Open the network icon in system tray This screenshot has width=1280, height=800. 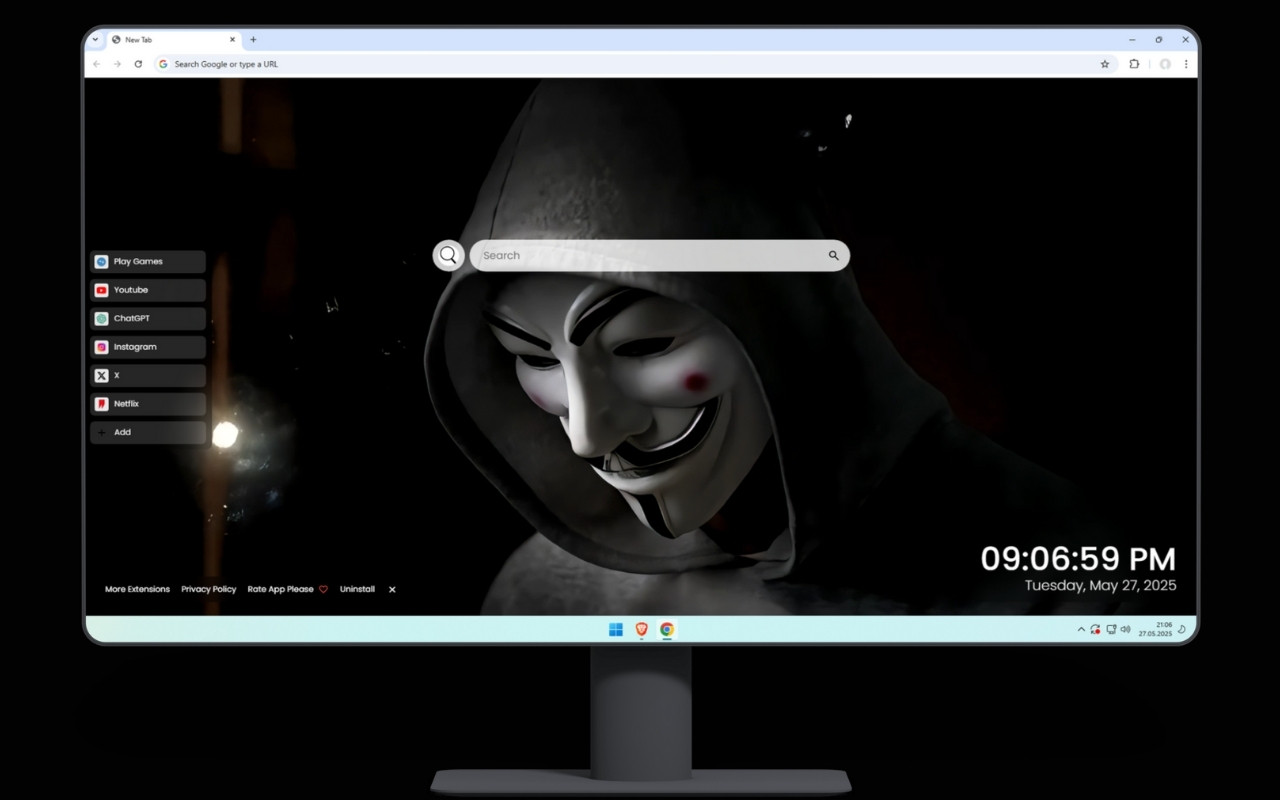pos(1111,629)
